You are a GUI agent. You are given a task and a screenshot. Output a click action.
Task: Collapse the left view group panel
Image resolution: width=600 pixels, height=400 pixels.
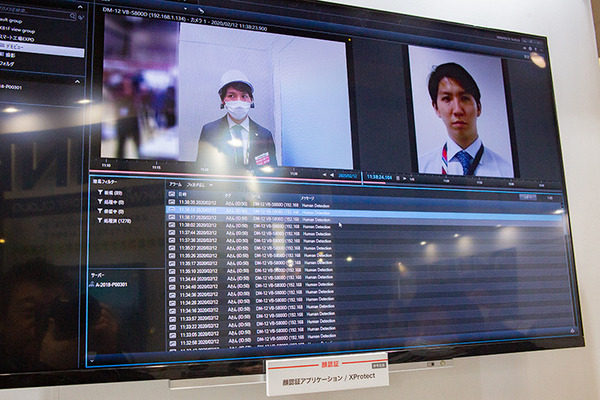79,5
